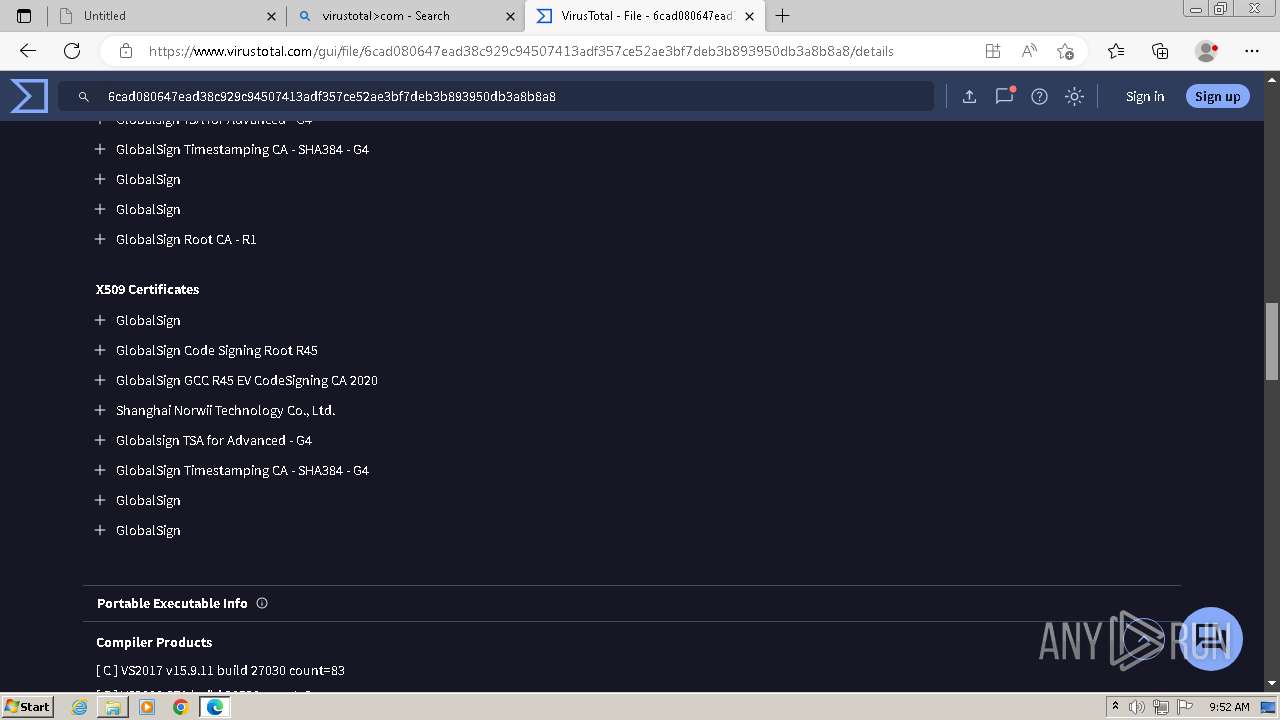Screen dimensions: 1280x720
Task: Click the VirusTotal hash search field
Action: click(x=496, y=96)
